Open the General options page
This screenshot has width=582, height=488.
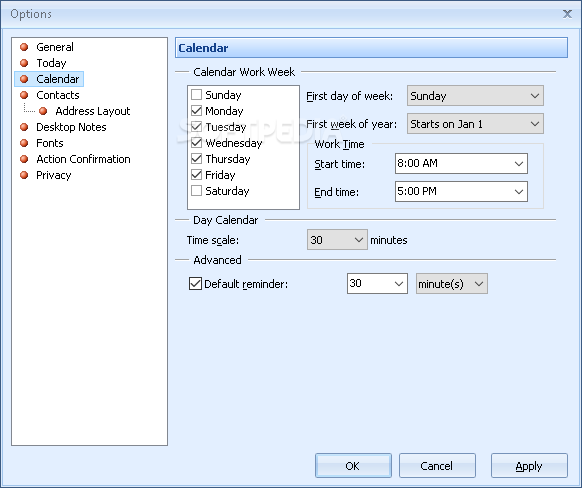(55, 47)
